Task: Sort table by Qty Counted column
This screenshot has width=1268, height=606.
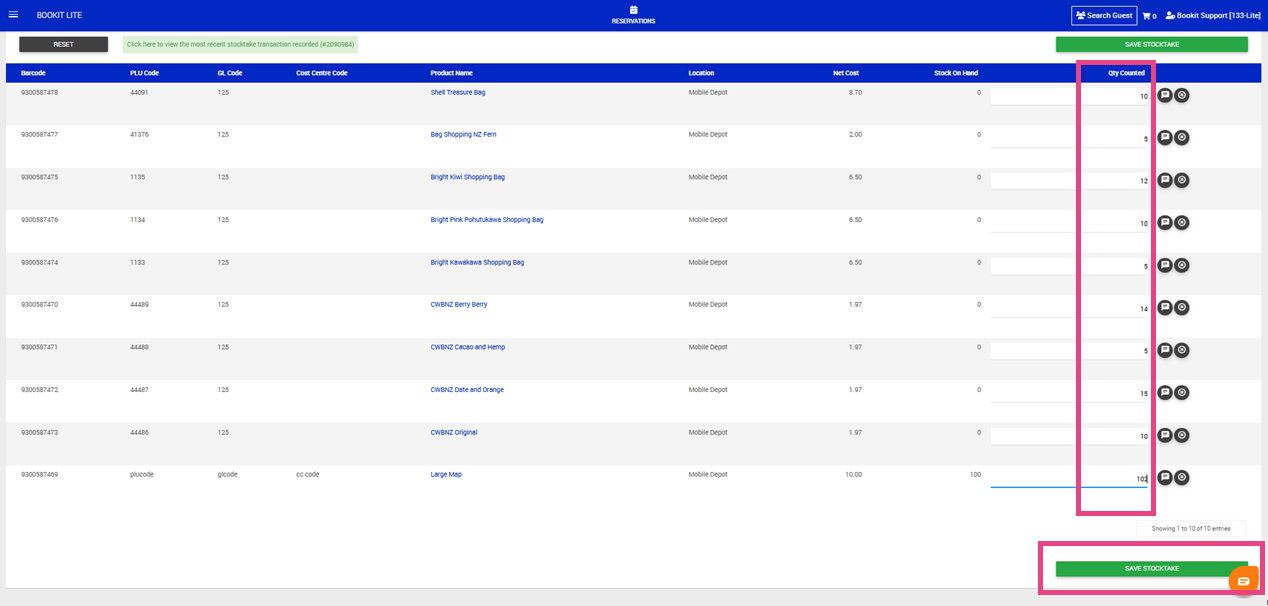Action: tap(1127, 73)
